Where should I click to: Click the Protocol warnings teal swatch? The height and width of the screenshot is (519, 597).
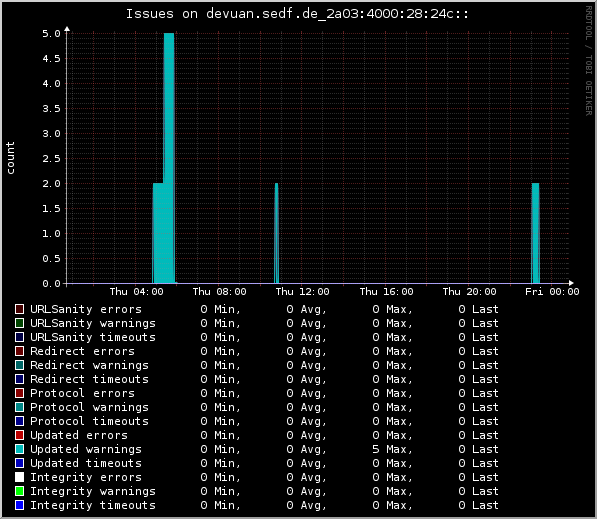19,407
